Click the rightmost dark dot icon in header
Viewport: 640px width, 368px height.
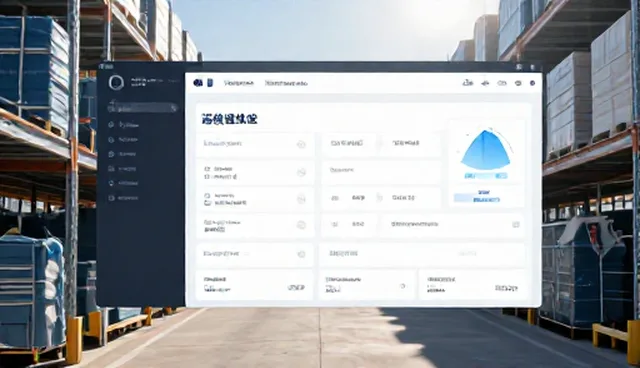point(532,83)
